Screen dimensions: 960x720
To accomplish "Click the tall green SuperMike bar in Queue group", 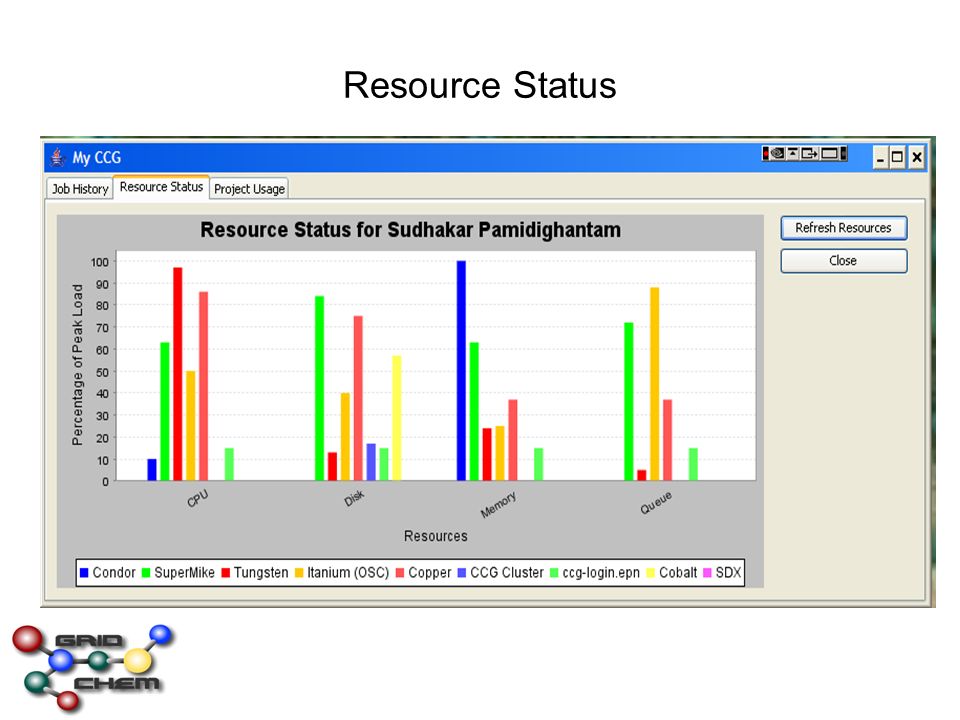I will [x=629, y=402].
